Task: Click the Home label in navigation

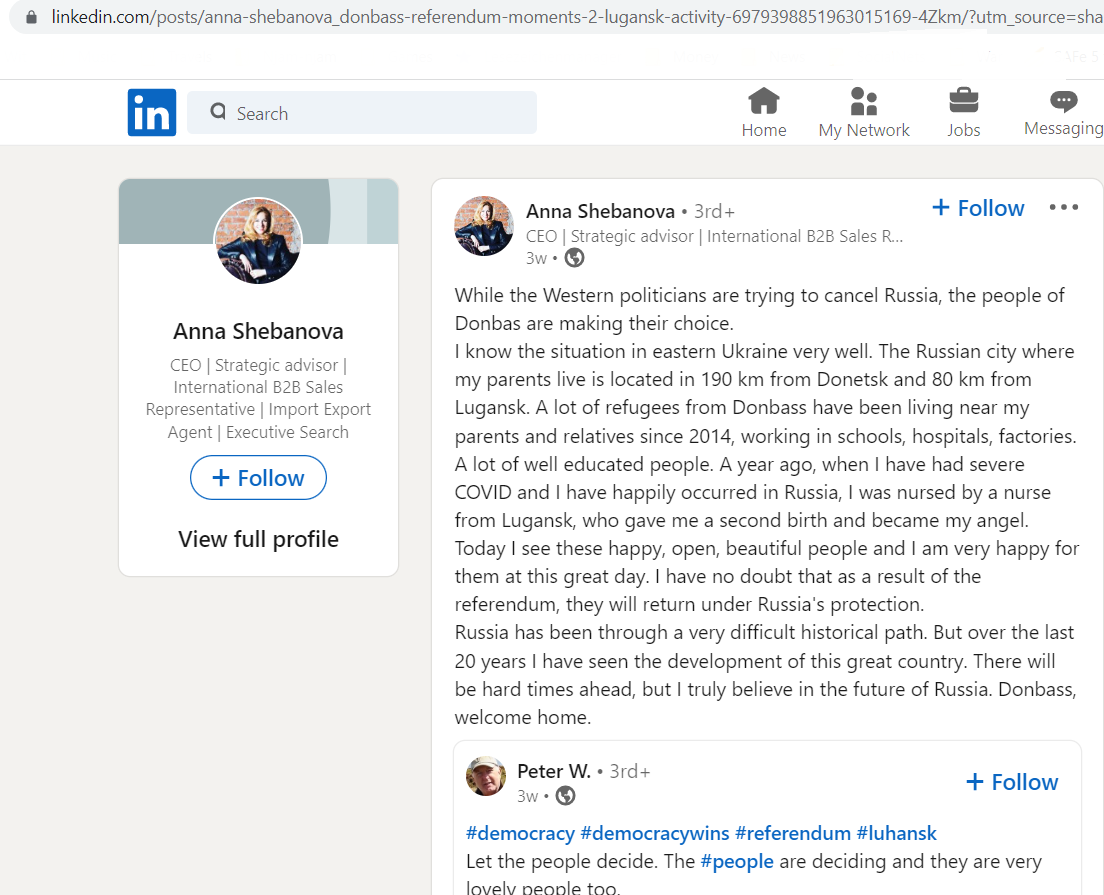Action: pos(764,130)
